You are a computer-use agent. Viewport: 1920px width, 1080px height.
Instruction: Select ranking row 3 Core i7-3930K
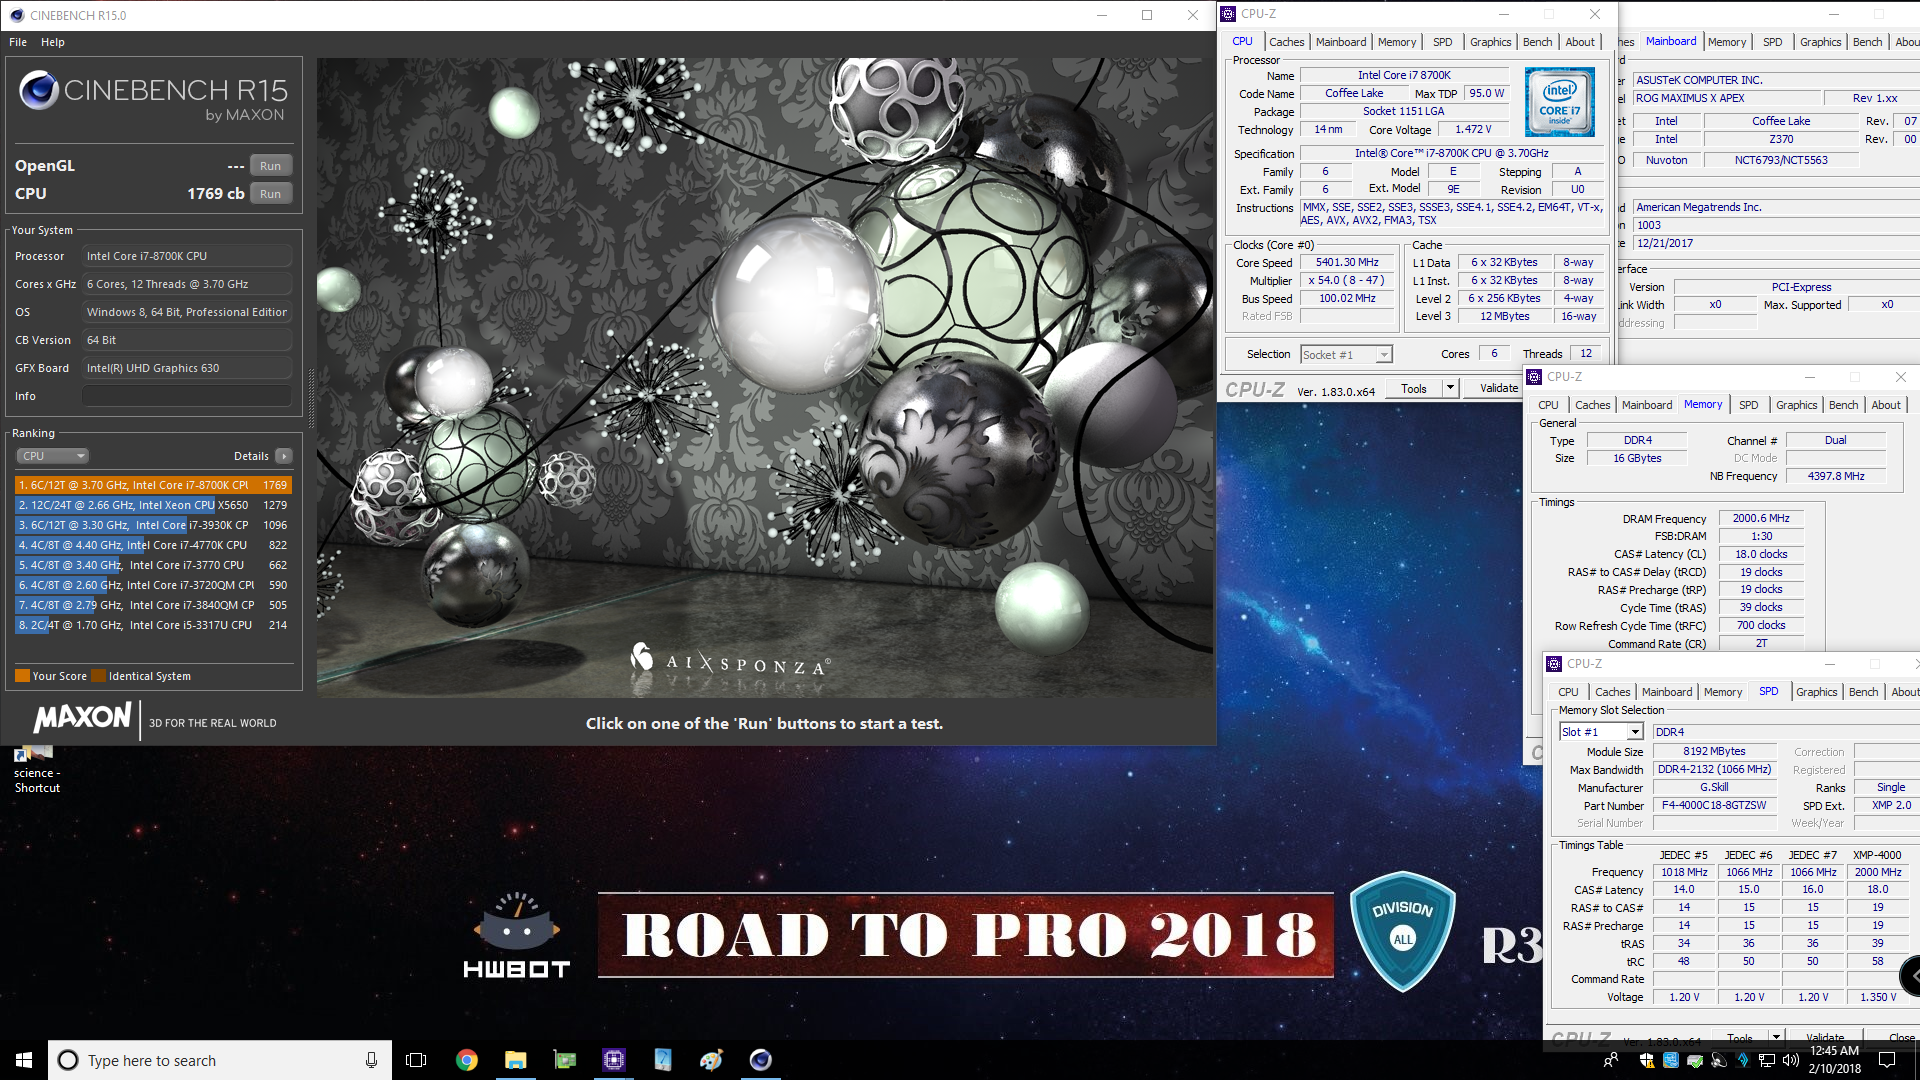[x=153, y=525]
